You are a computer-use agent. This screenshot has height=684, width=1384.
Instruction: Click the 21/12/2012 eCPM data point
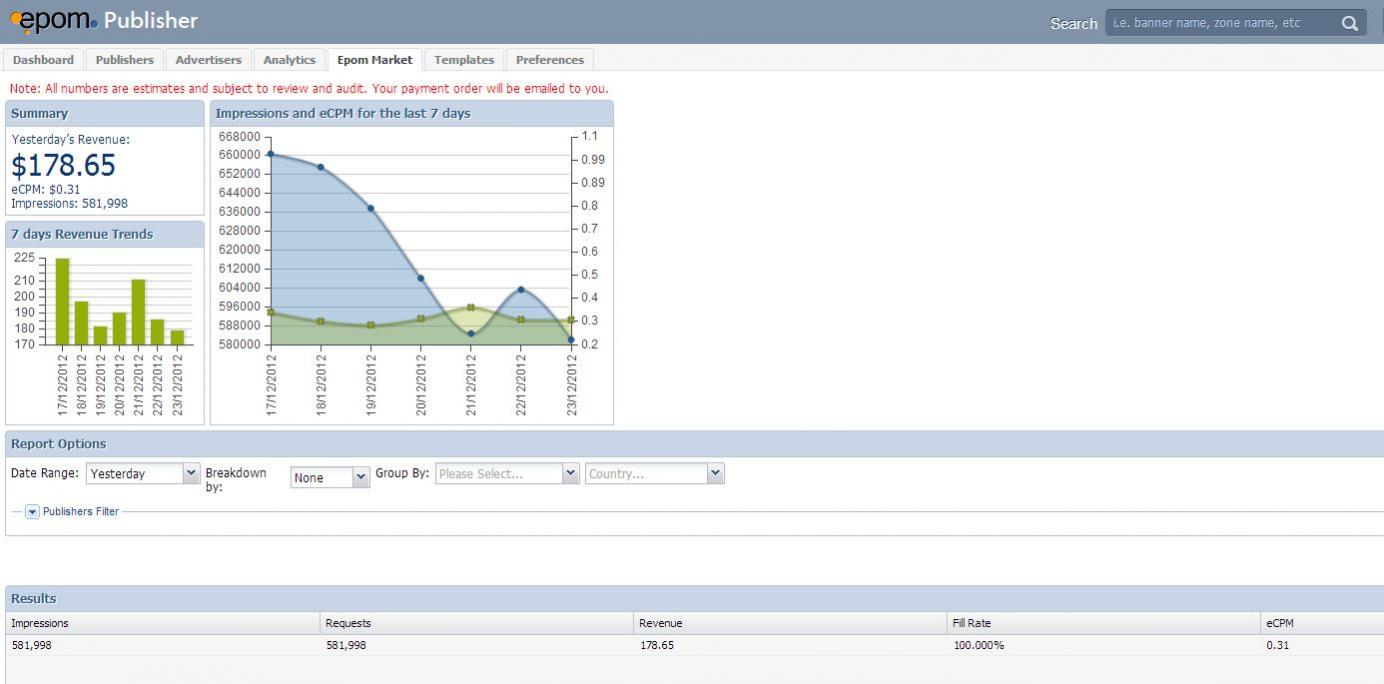pyautogui.click(x=471, y=307)
